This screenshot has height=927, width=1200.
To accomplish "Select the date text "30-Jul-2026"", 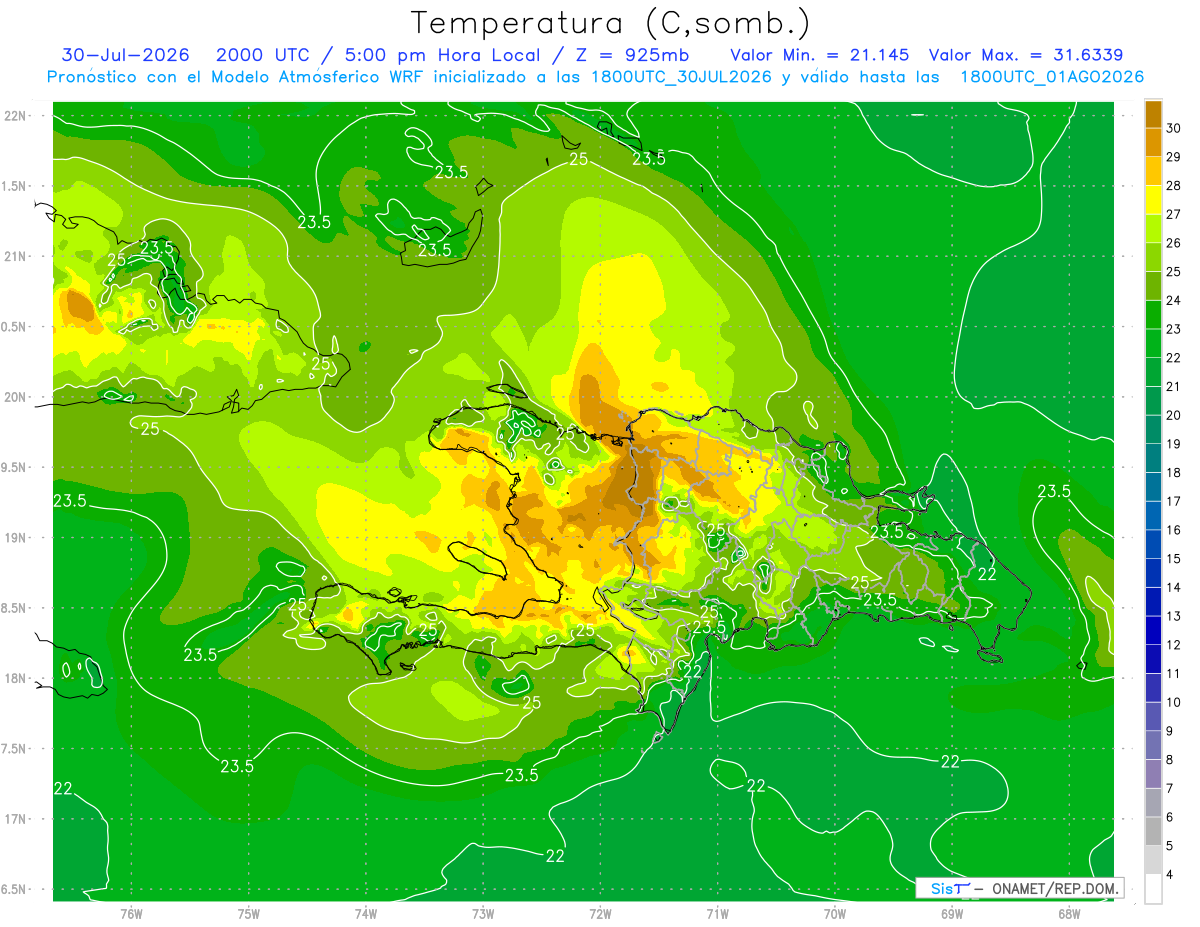I will point(126,55).
